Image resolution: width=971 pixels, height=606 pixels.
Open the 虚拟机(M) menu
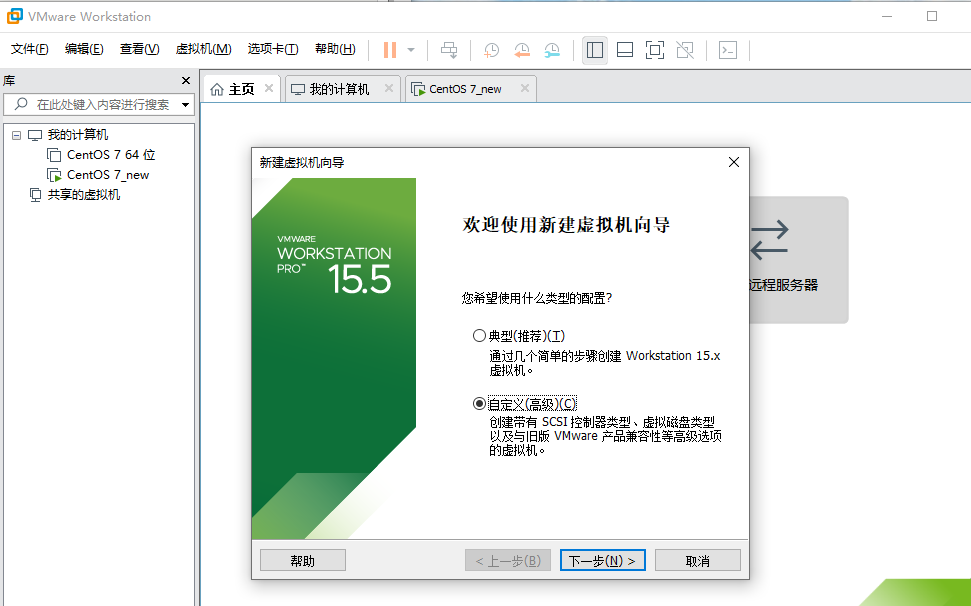point(203,49)
